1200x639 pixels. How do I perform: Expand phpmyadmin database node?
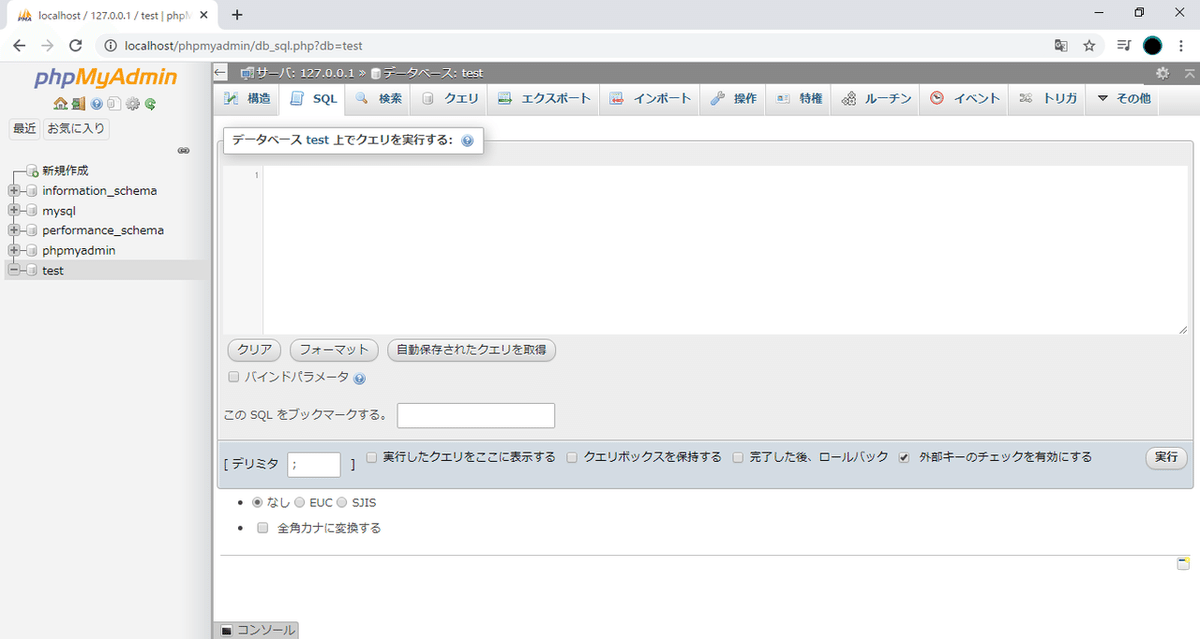[13, 251]
